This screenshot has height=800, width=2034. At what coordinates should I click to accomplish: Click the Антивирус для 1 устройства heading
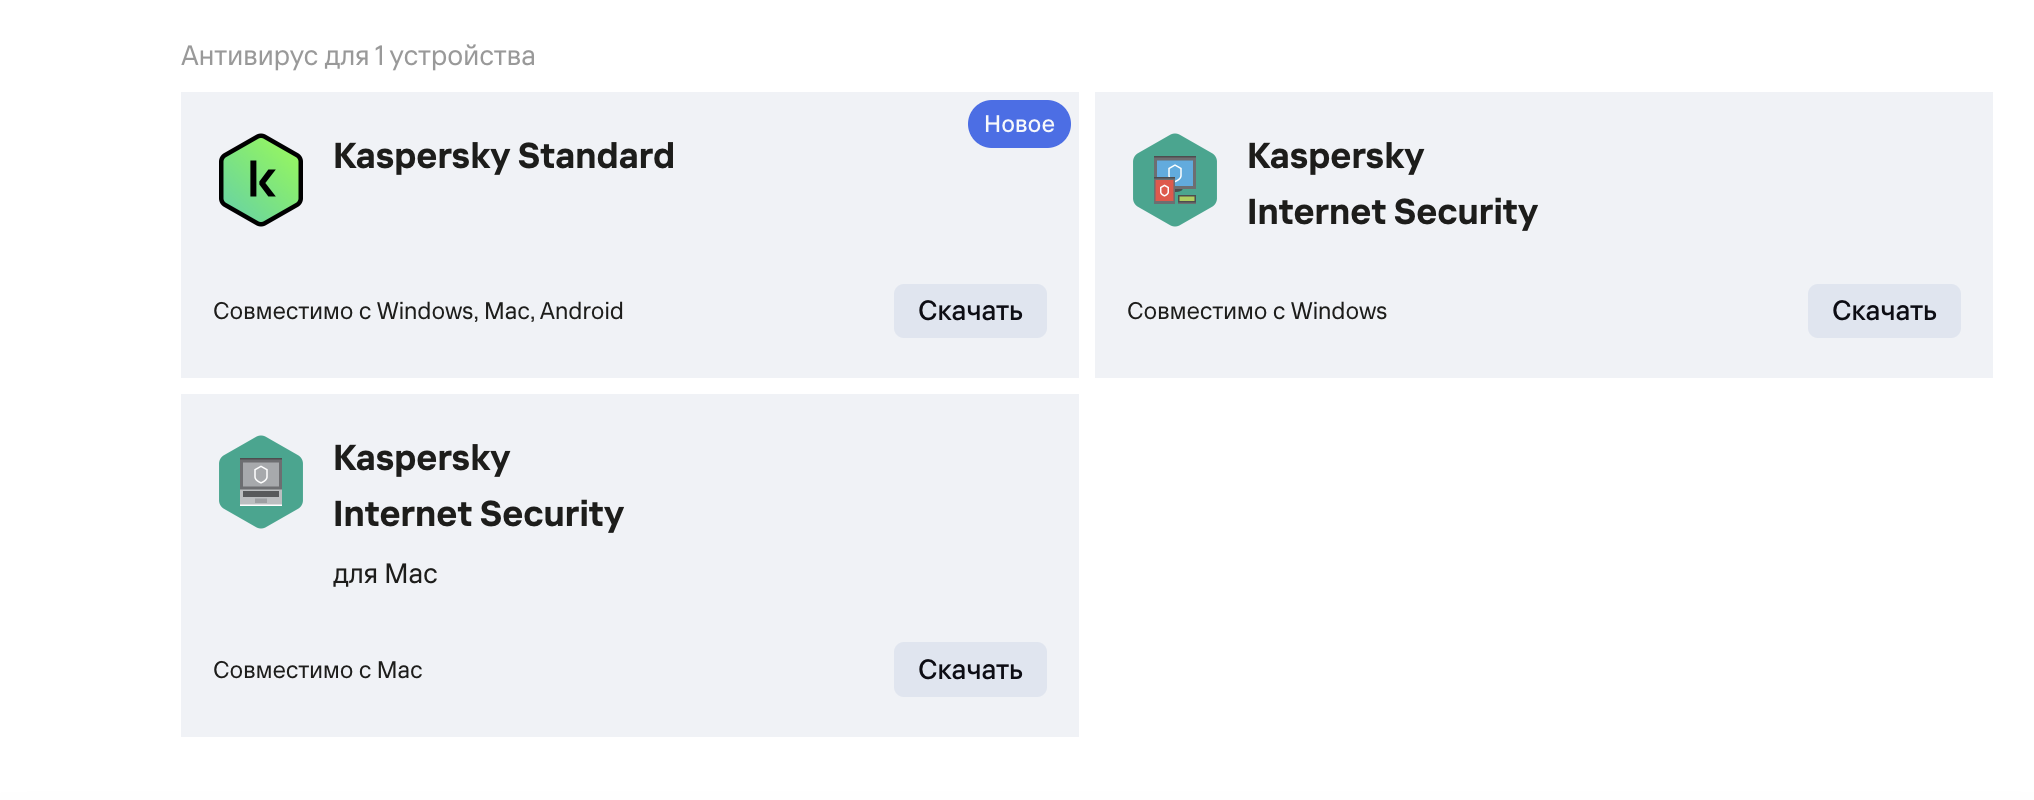[x=358, y=56]
